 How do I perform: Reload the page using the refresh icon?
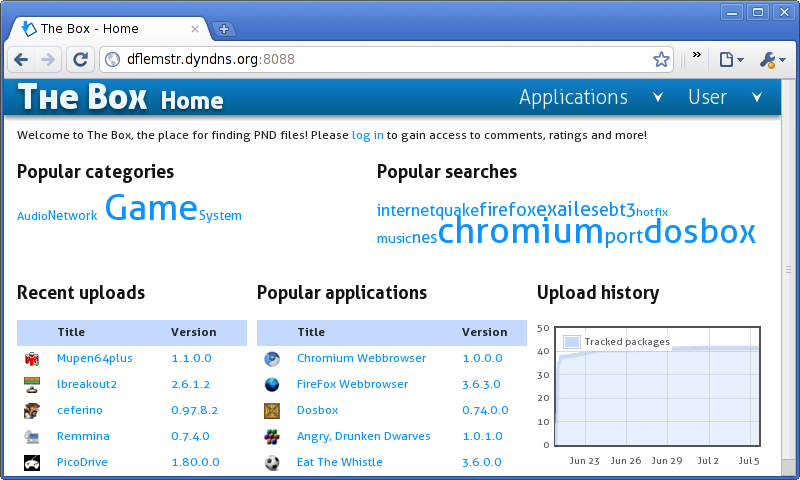pyautogui.click(x=80, y=60)
